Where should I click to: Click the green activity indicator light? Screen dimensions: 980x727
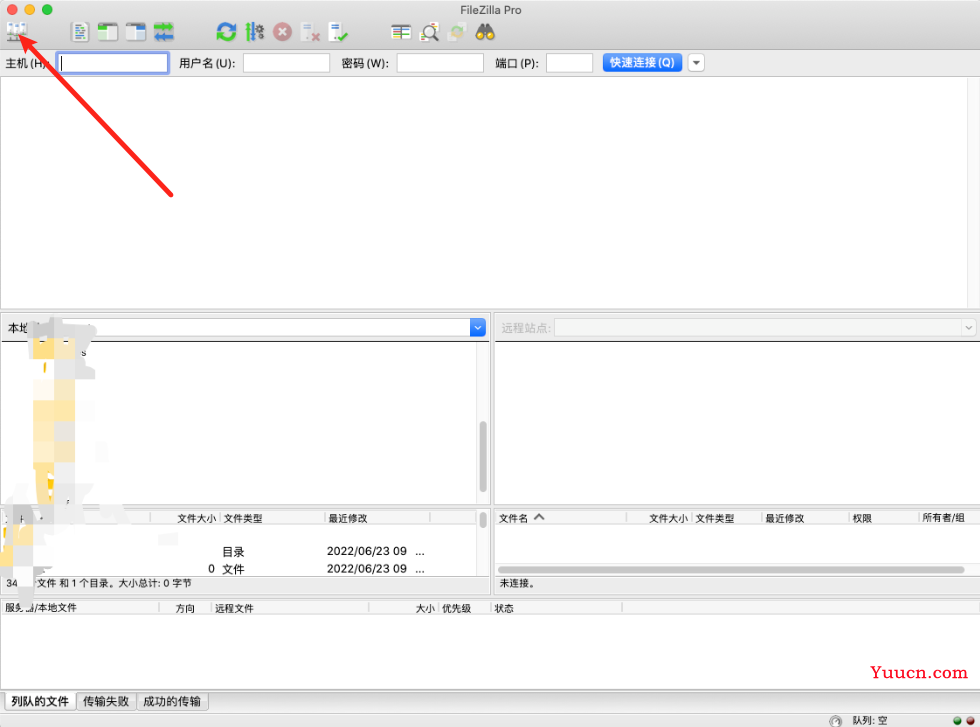pos(957,721)
